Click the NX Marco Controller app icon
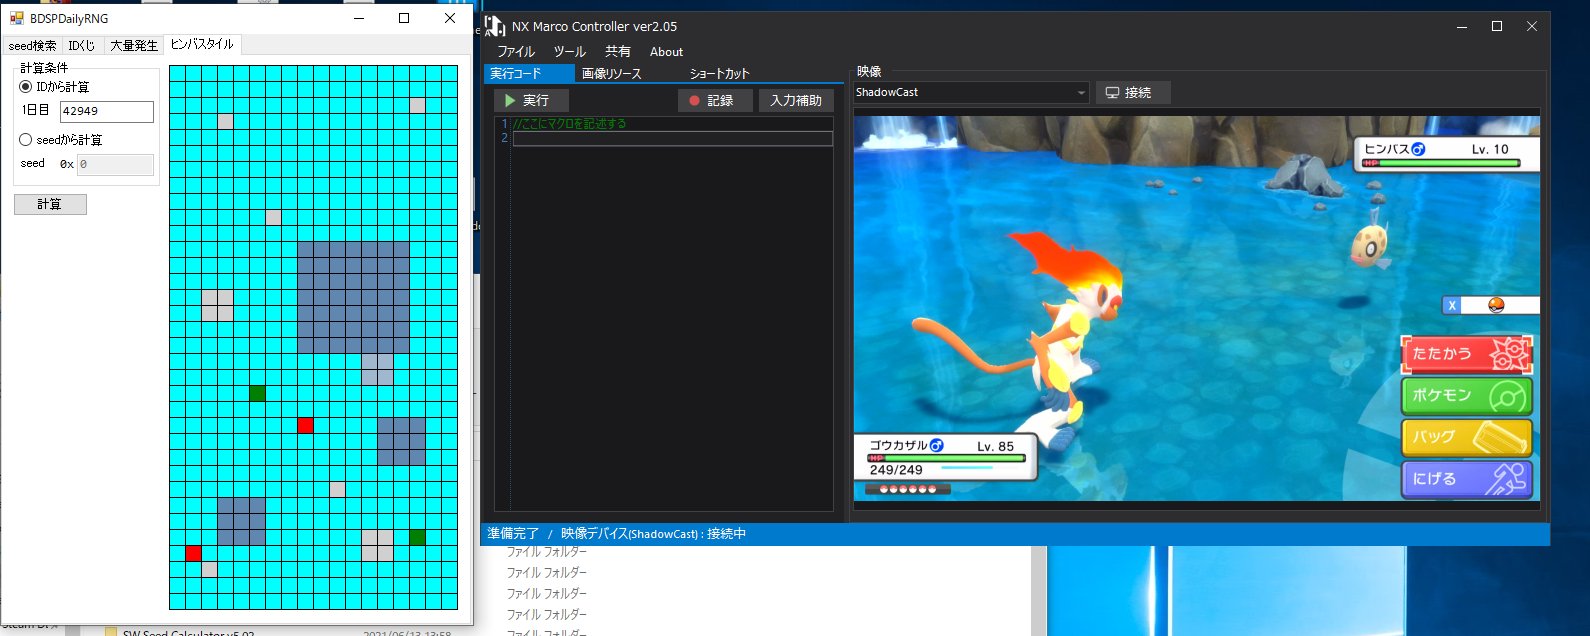 495,26
